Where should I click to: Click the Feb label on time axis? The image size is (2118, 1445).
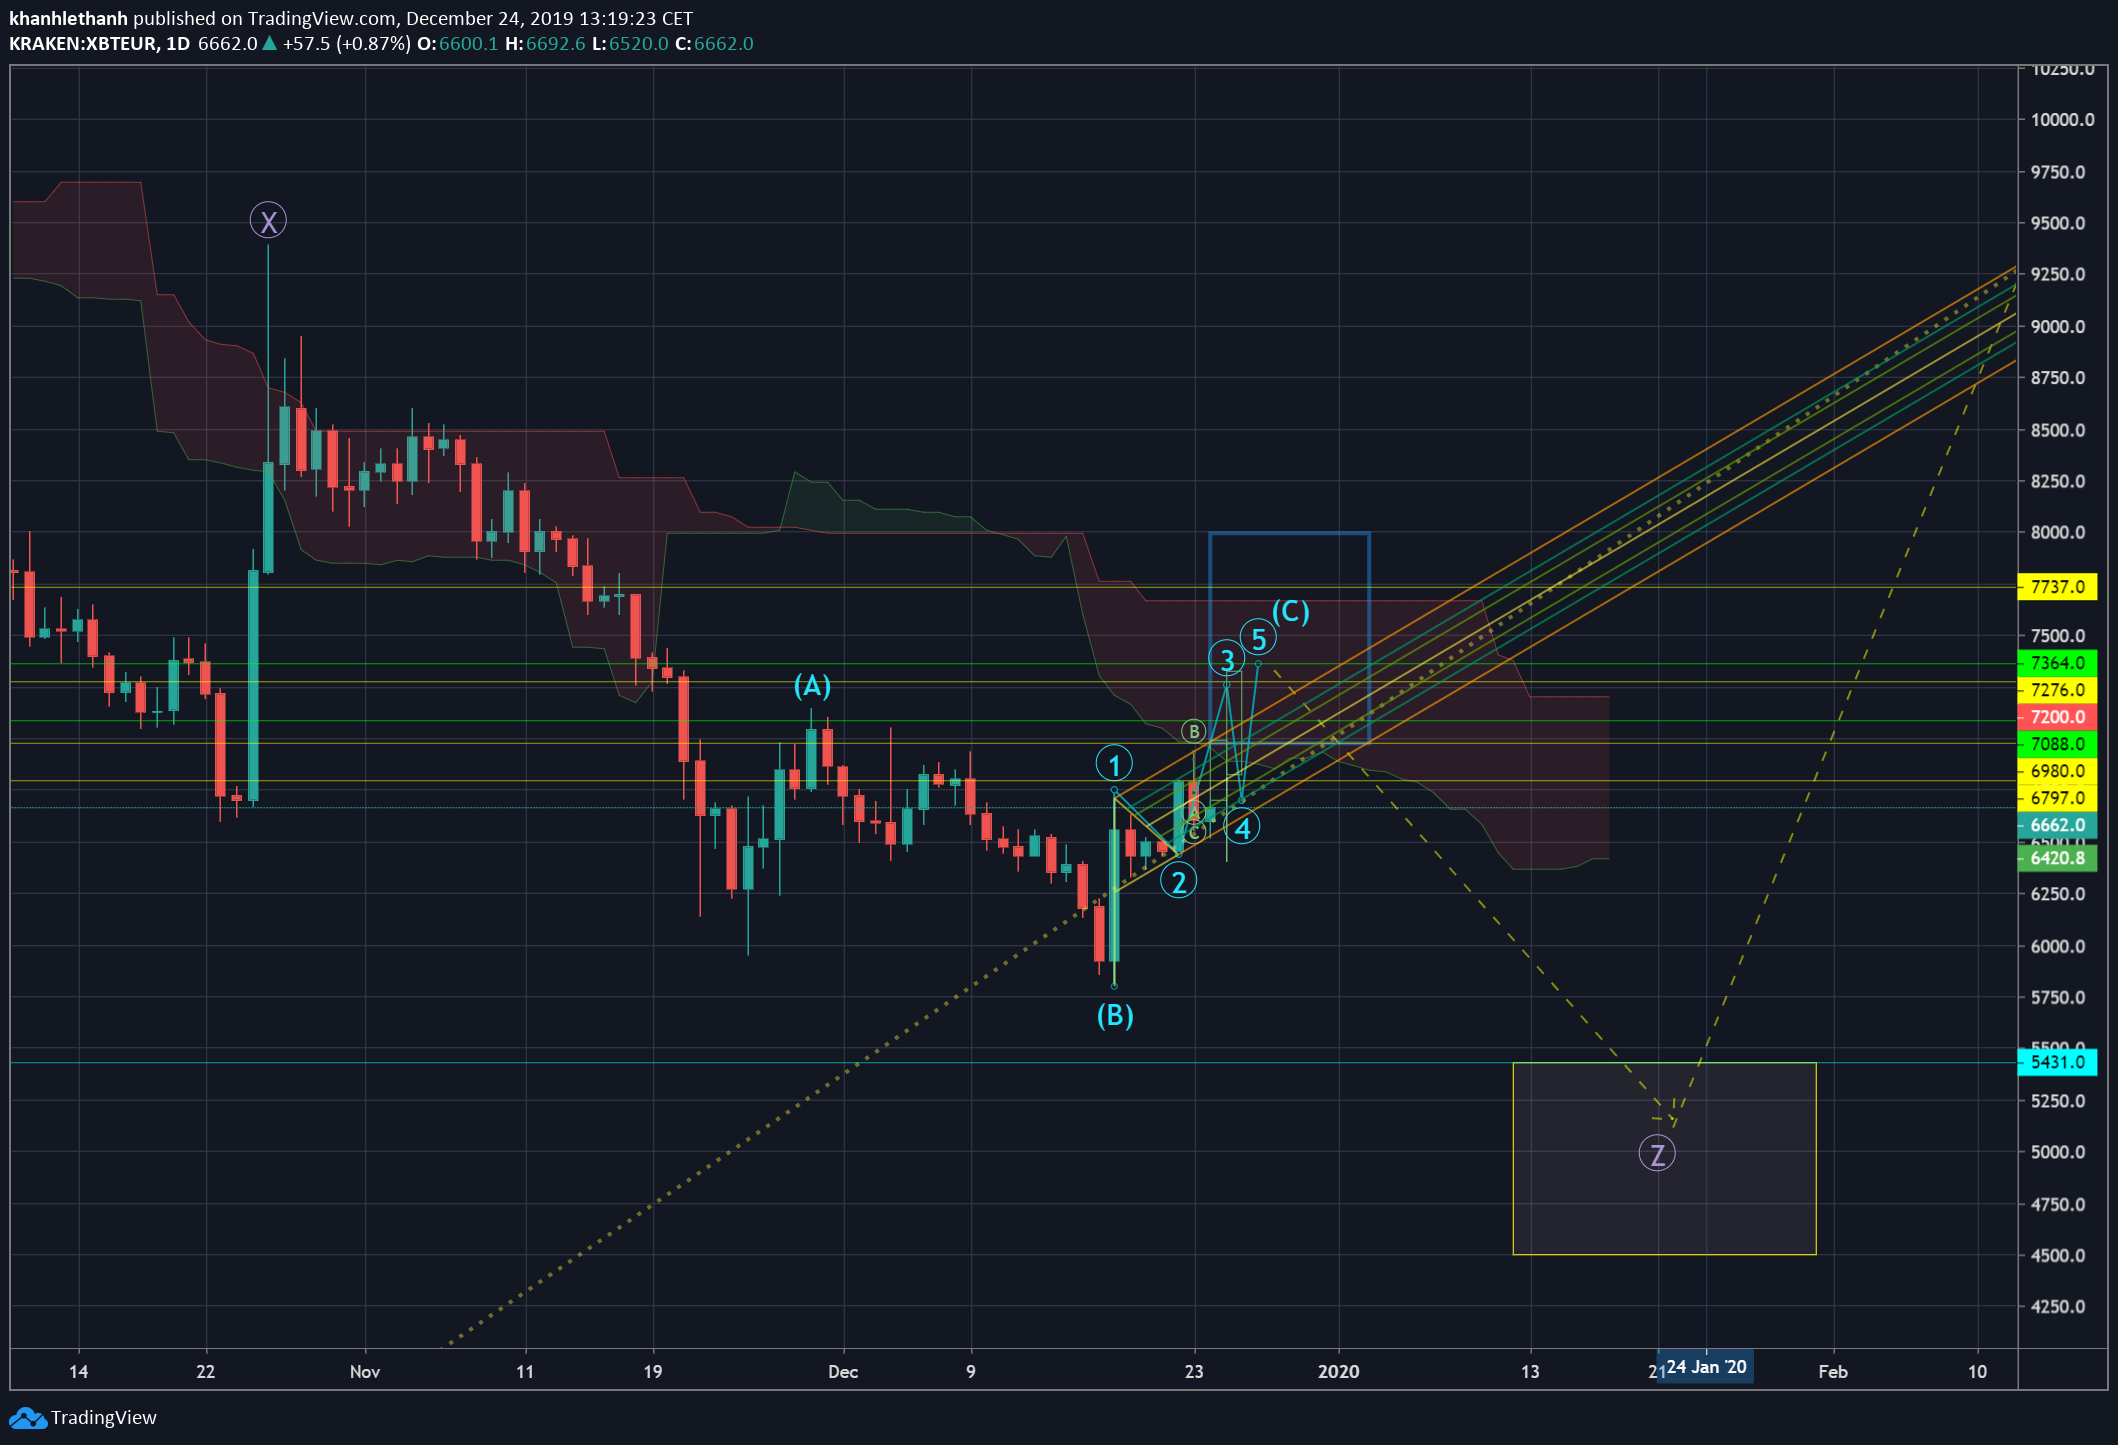[x=1833, y=1372]
